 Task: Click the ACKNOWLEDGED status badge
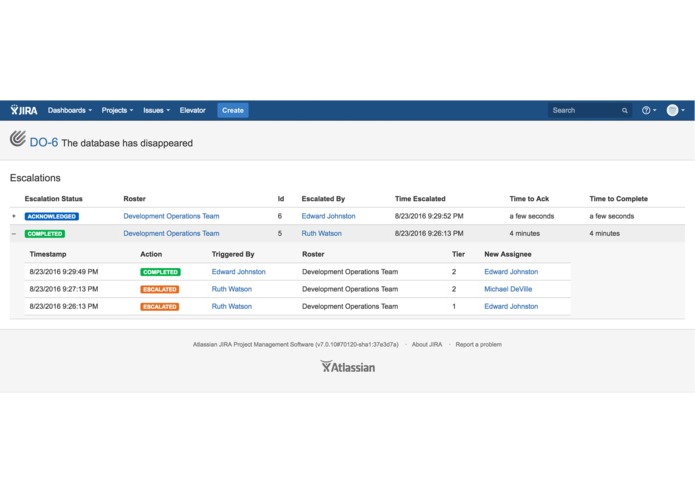click(52, 216)
